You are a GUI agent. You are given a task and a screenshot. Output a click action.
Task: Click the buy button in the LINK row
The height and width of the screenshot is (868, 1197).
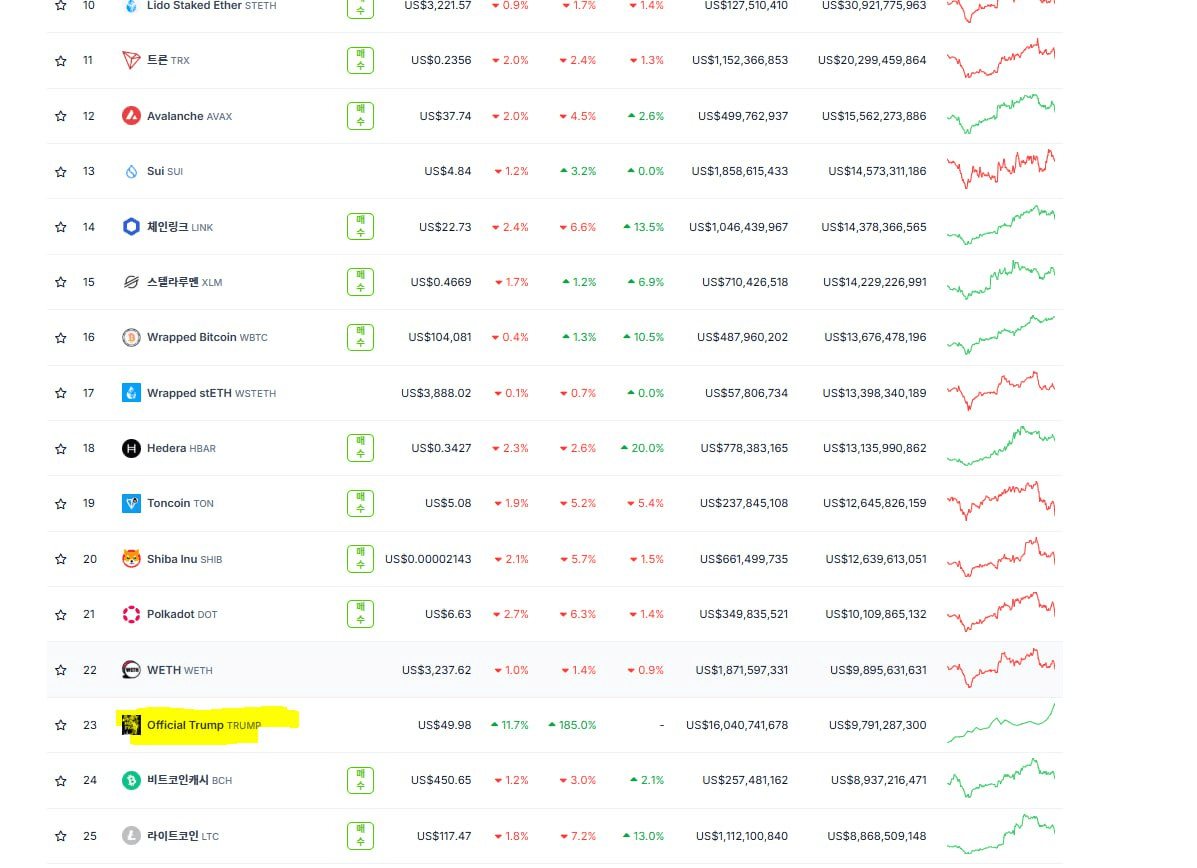[x=360, y=227]
